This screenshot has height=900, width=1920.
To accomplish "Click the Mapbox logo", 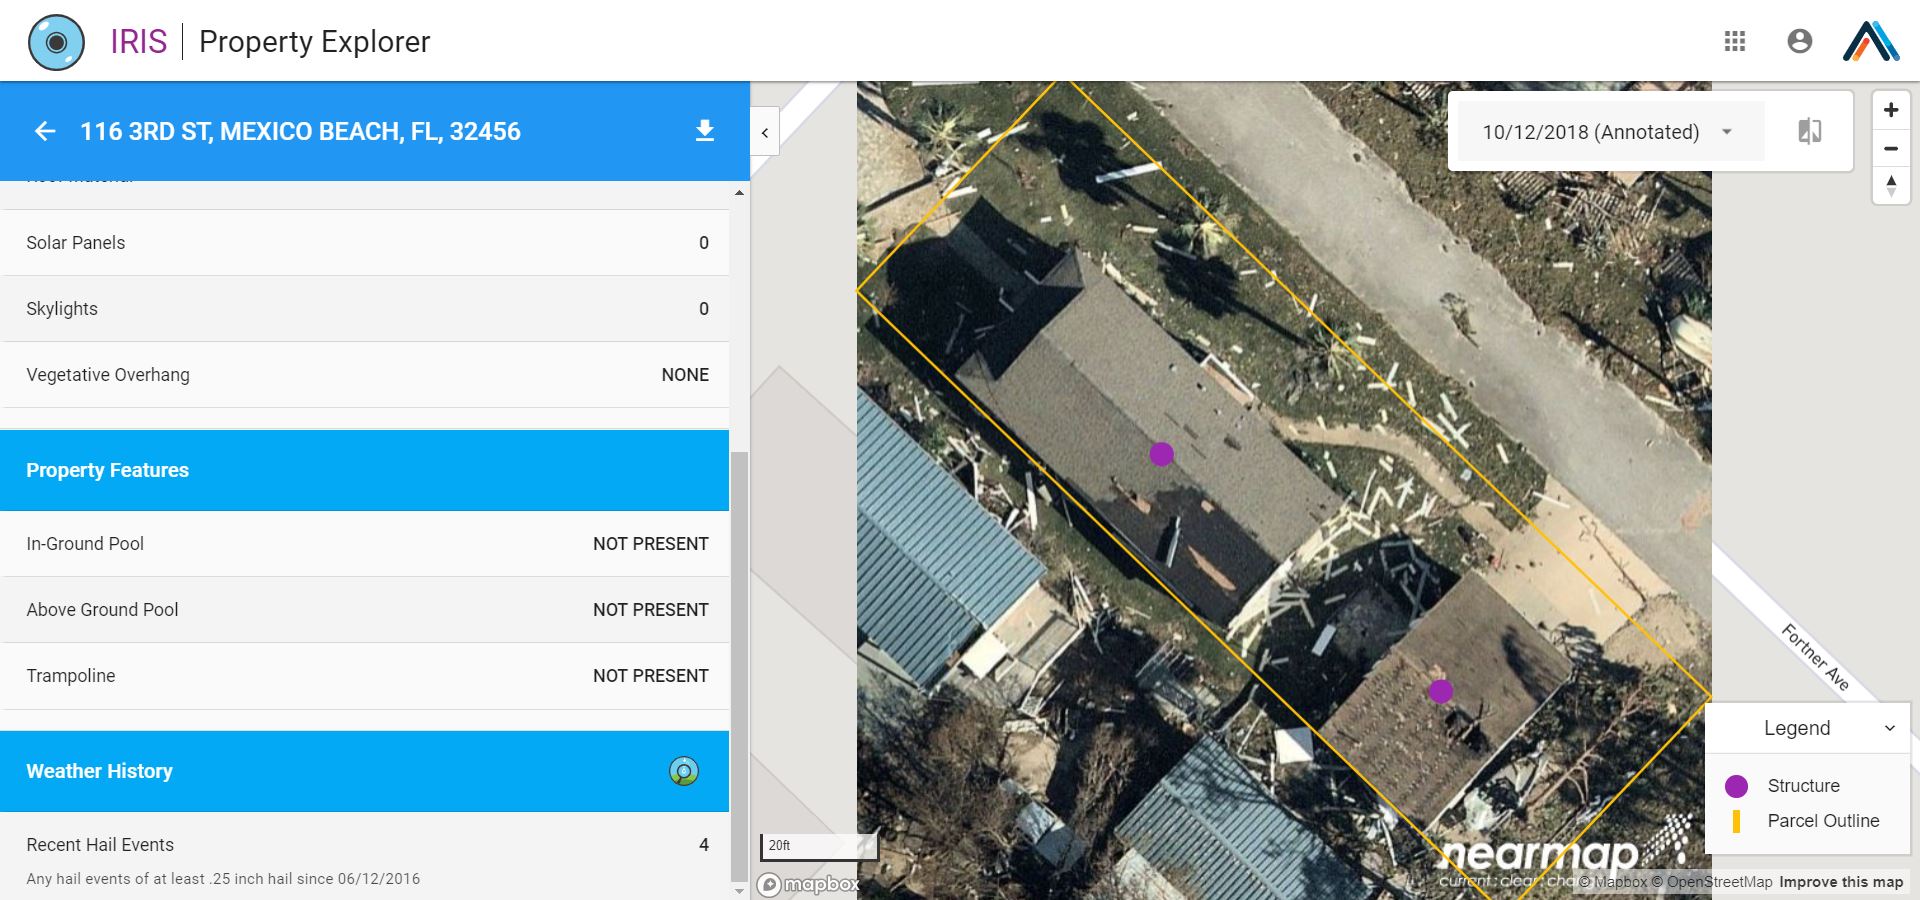I will pos(809,884).
